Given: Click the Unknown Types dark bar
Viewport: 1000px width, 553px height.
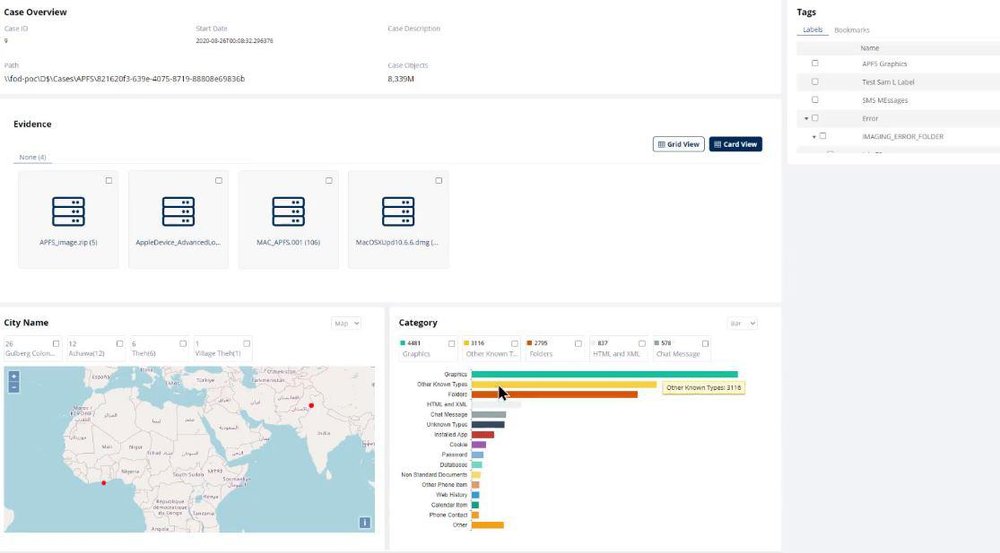Looking at the screenshot, I should 488,425.
